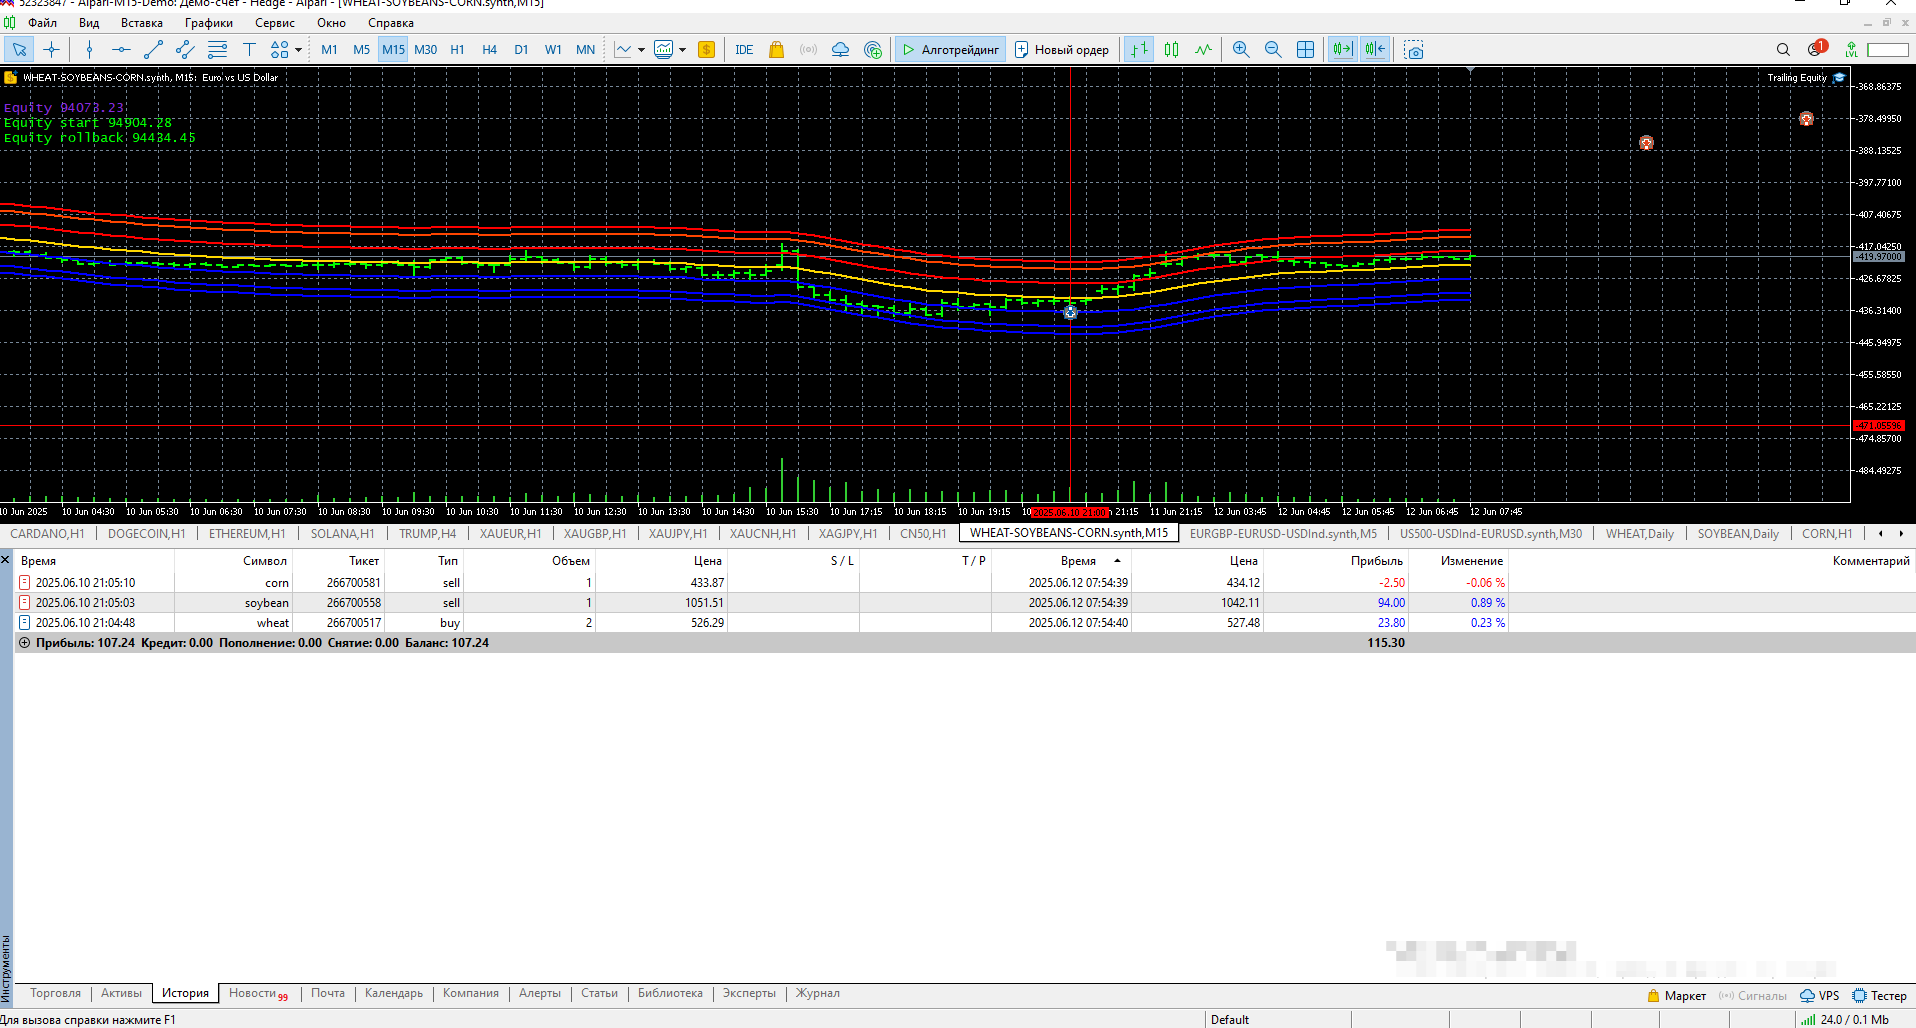1916x1028 pixels.
Task: Click the zoom out chart icon
Action: pyautogui.click(x=1273, y=49)
